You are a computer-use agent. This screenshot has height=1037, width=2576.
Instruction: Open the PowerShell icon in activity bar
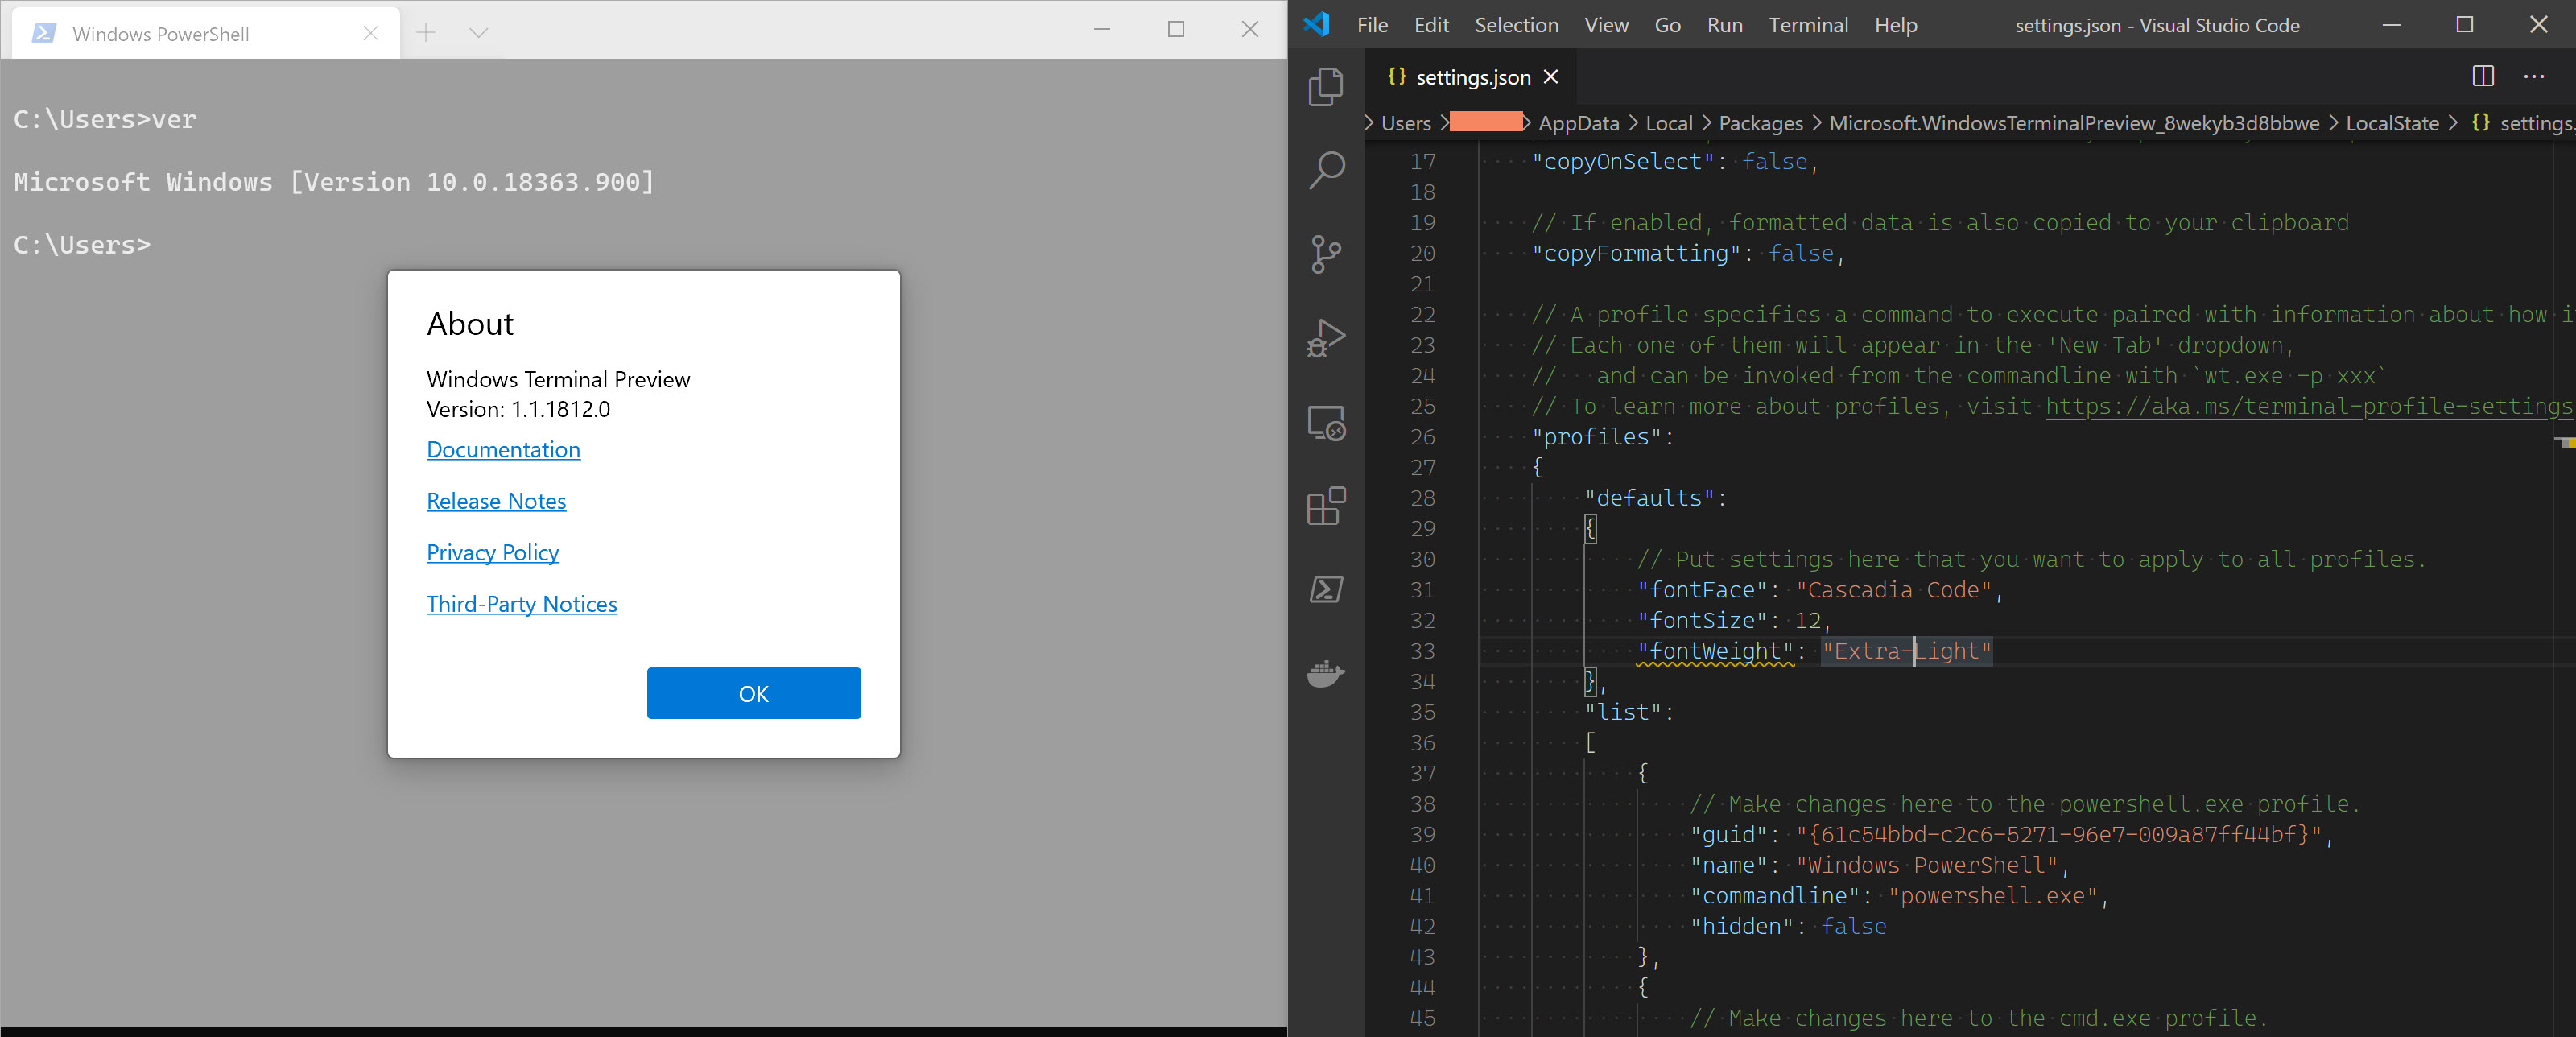click(x=1326, y=589)
